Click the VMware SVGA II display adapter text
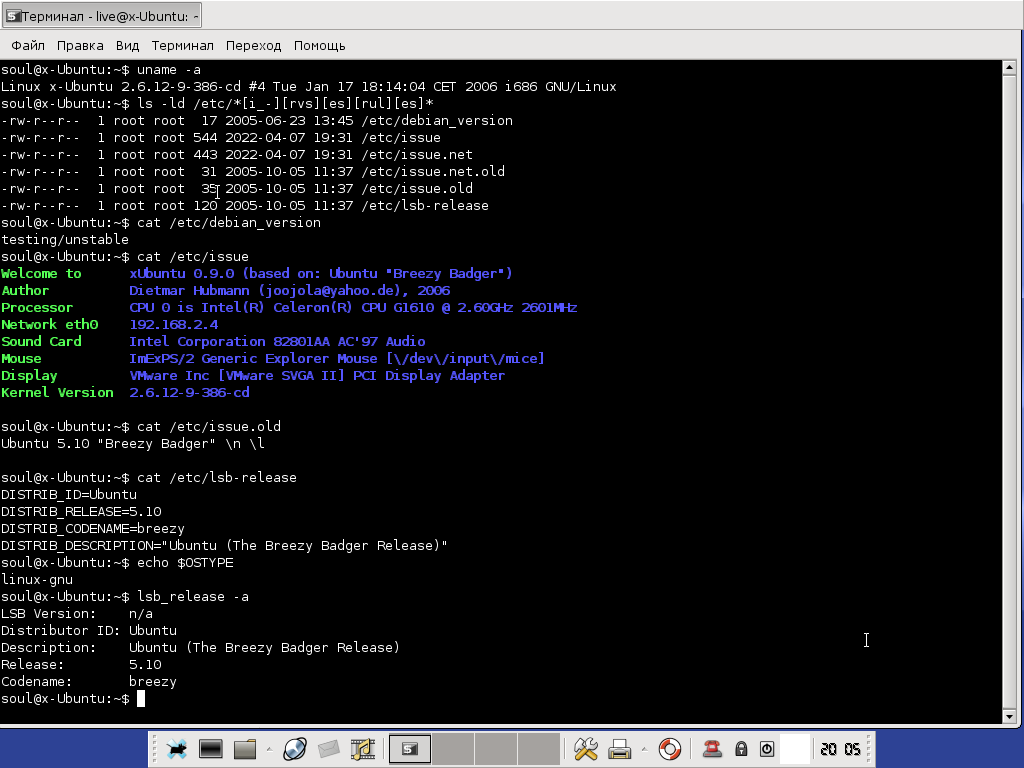This screenshot has height=768, width=1024. [x=317, y=376]
